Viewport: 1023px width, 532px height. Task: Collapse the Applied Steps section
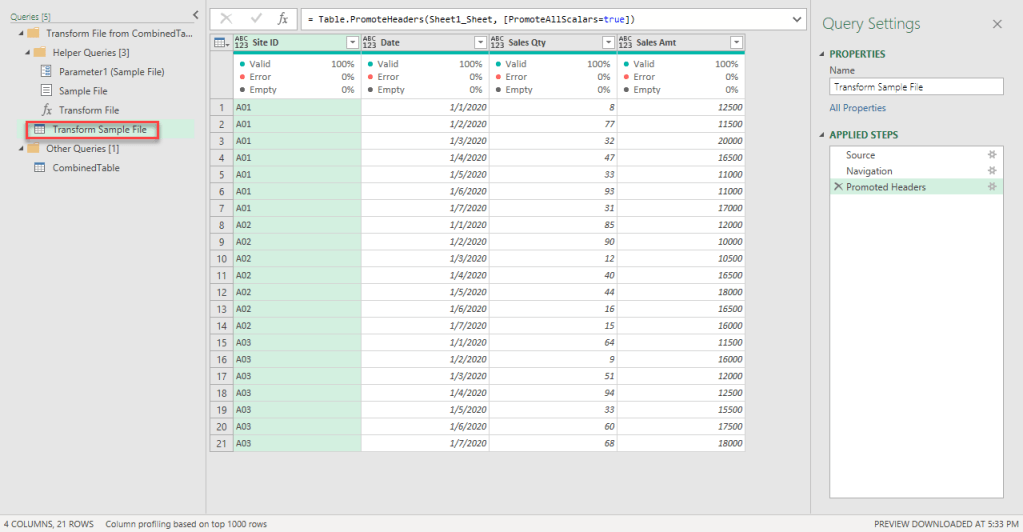tap(822, 135)
